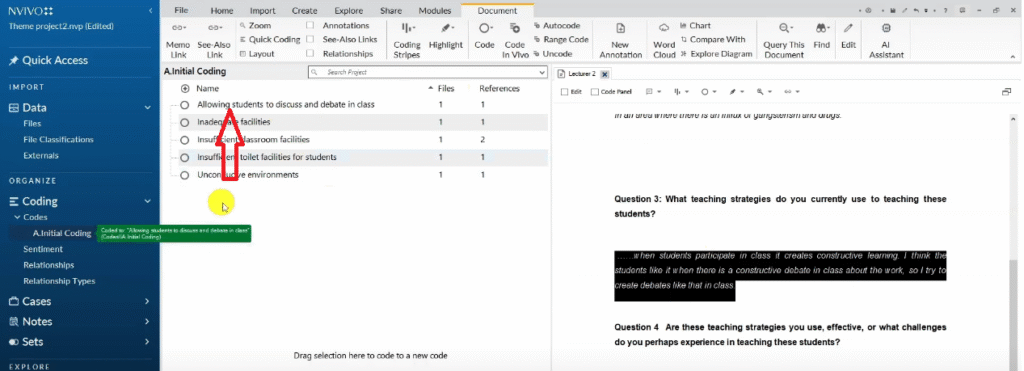Switch to the Explore tab
Image resolution: width=1024 pixels, height=371 pixels.
[x=349, y=10]
